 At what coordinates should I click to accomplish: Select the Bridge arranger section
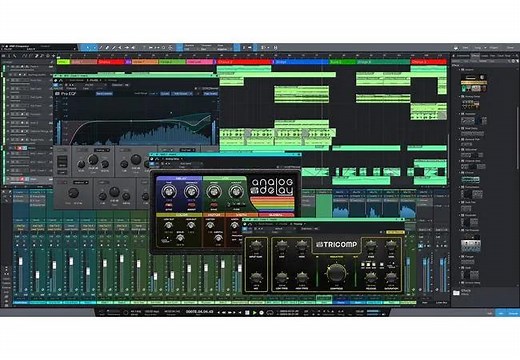click(301, 62)
